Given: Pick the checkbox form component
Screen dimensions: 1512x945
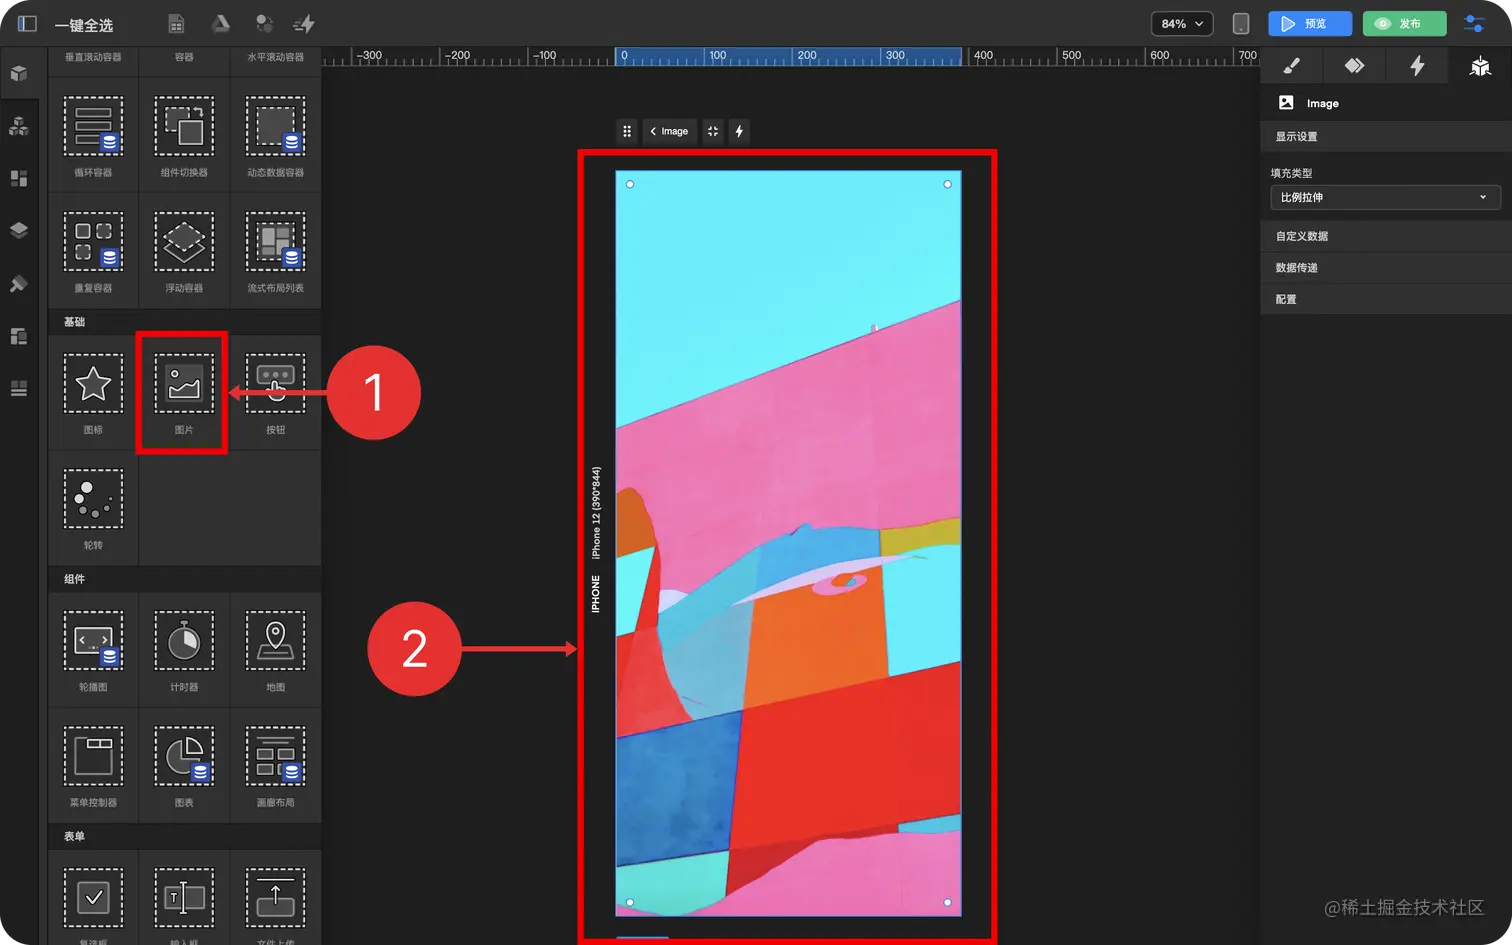Looking at the screenshot, I should [x=93, y=898].
